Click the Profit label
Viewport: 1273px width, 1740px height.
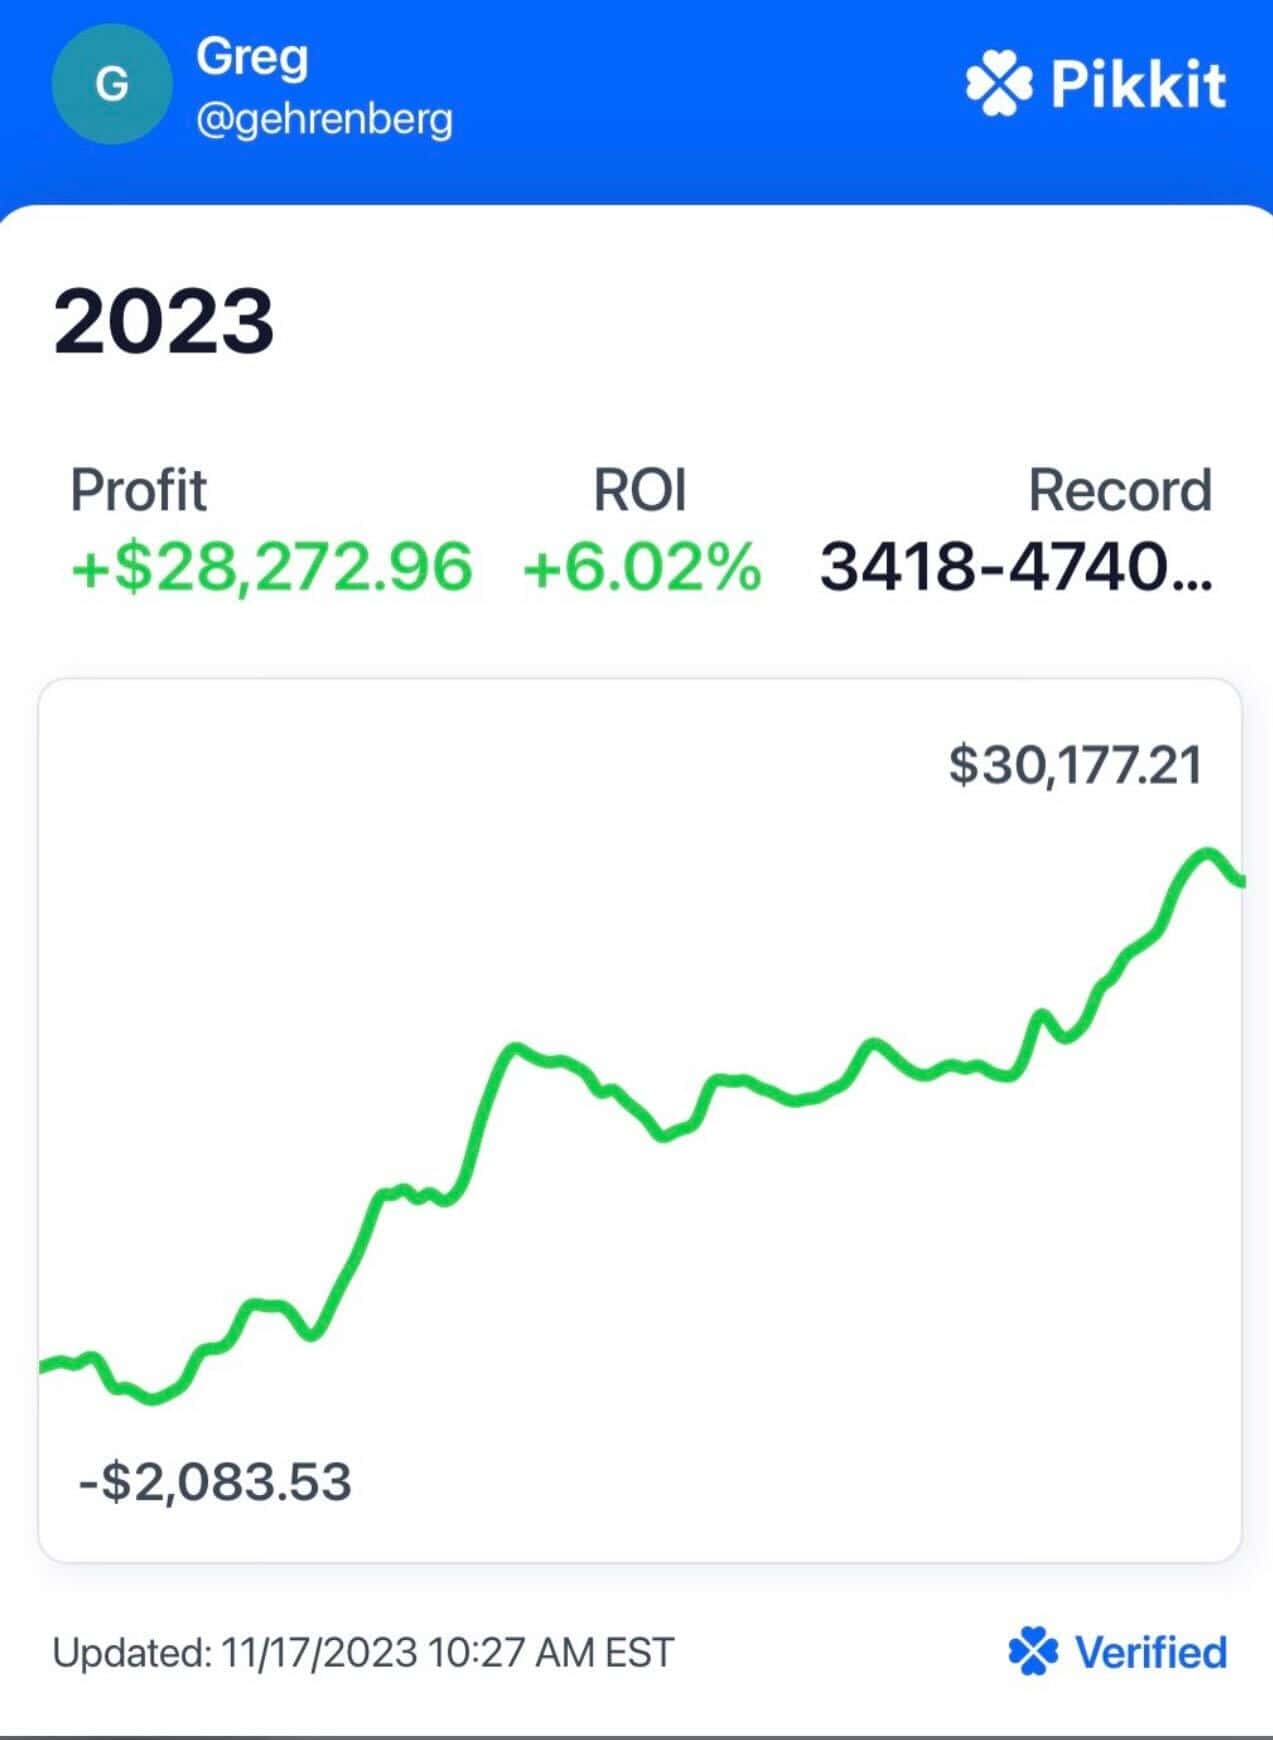(x=138, y=490)
